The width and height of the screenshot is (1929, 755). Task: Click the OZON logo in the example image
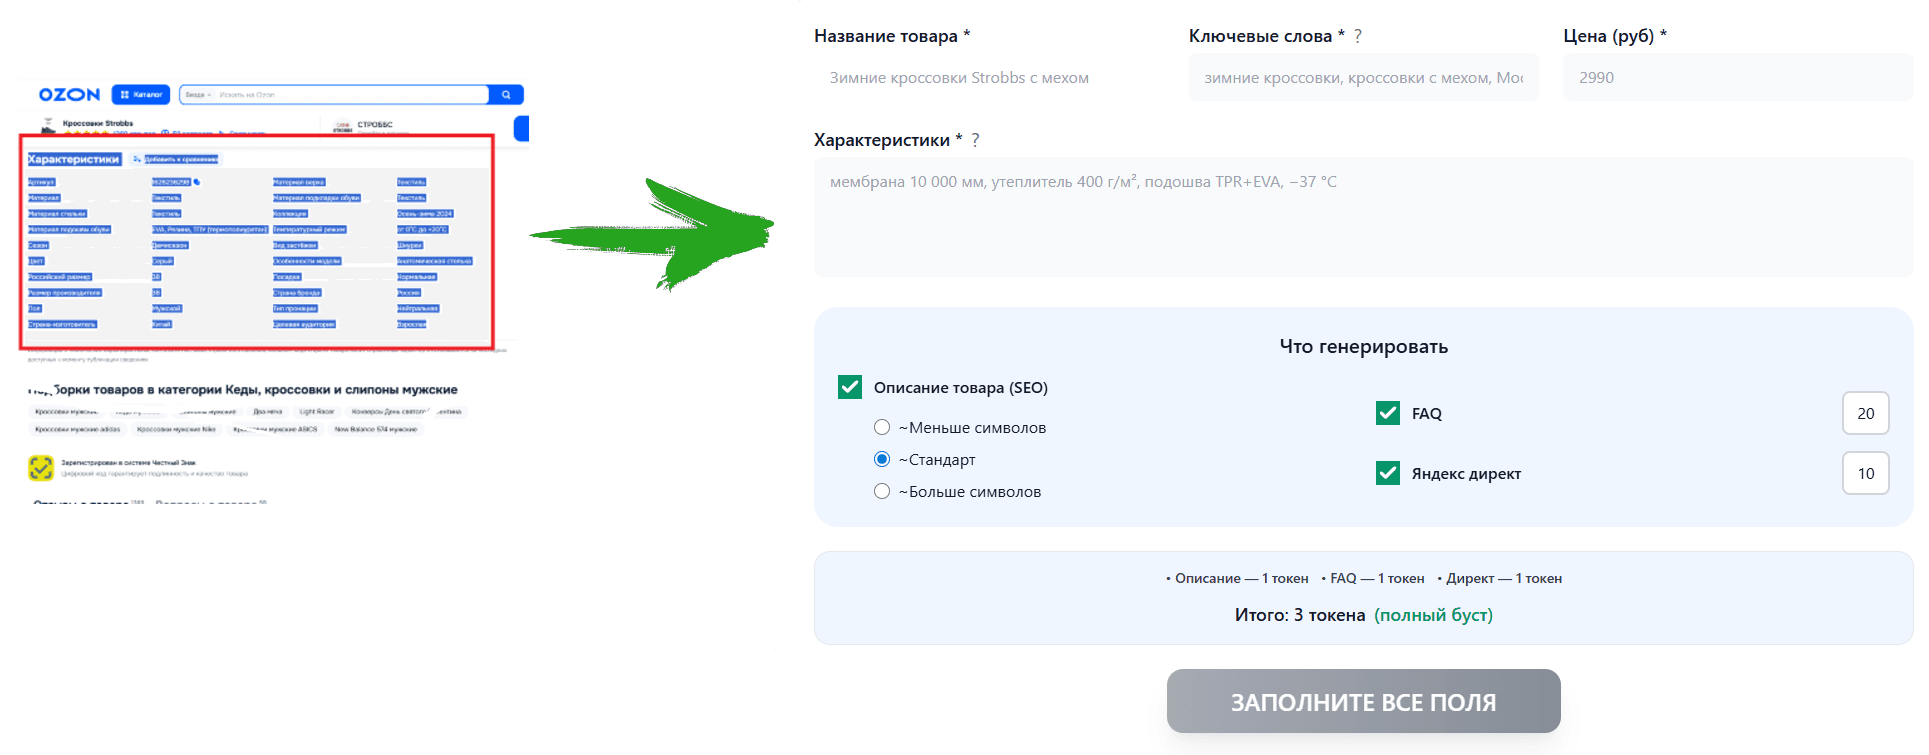[x=69, y=95]
